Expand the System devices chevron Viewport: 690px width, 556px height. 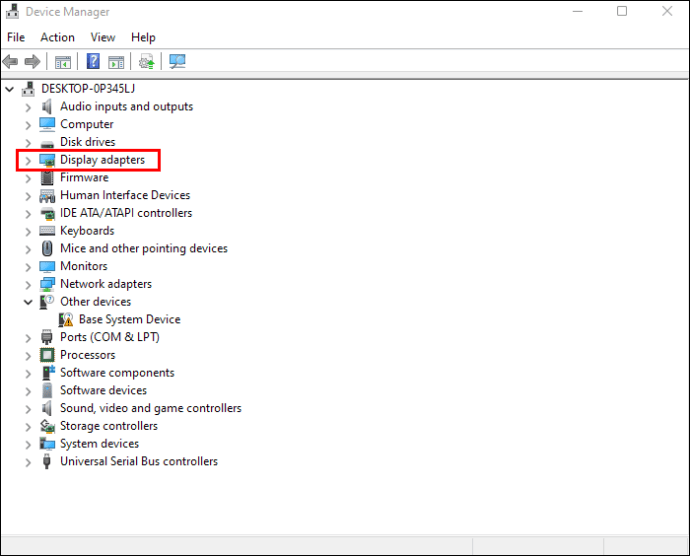point(28,444)
